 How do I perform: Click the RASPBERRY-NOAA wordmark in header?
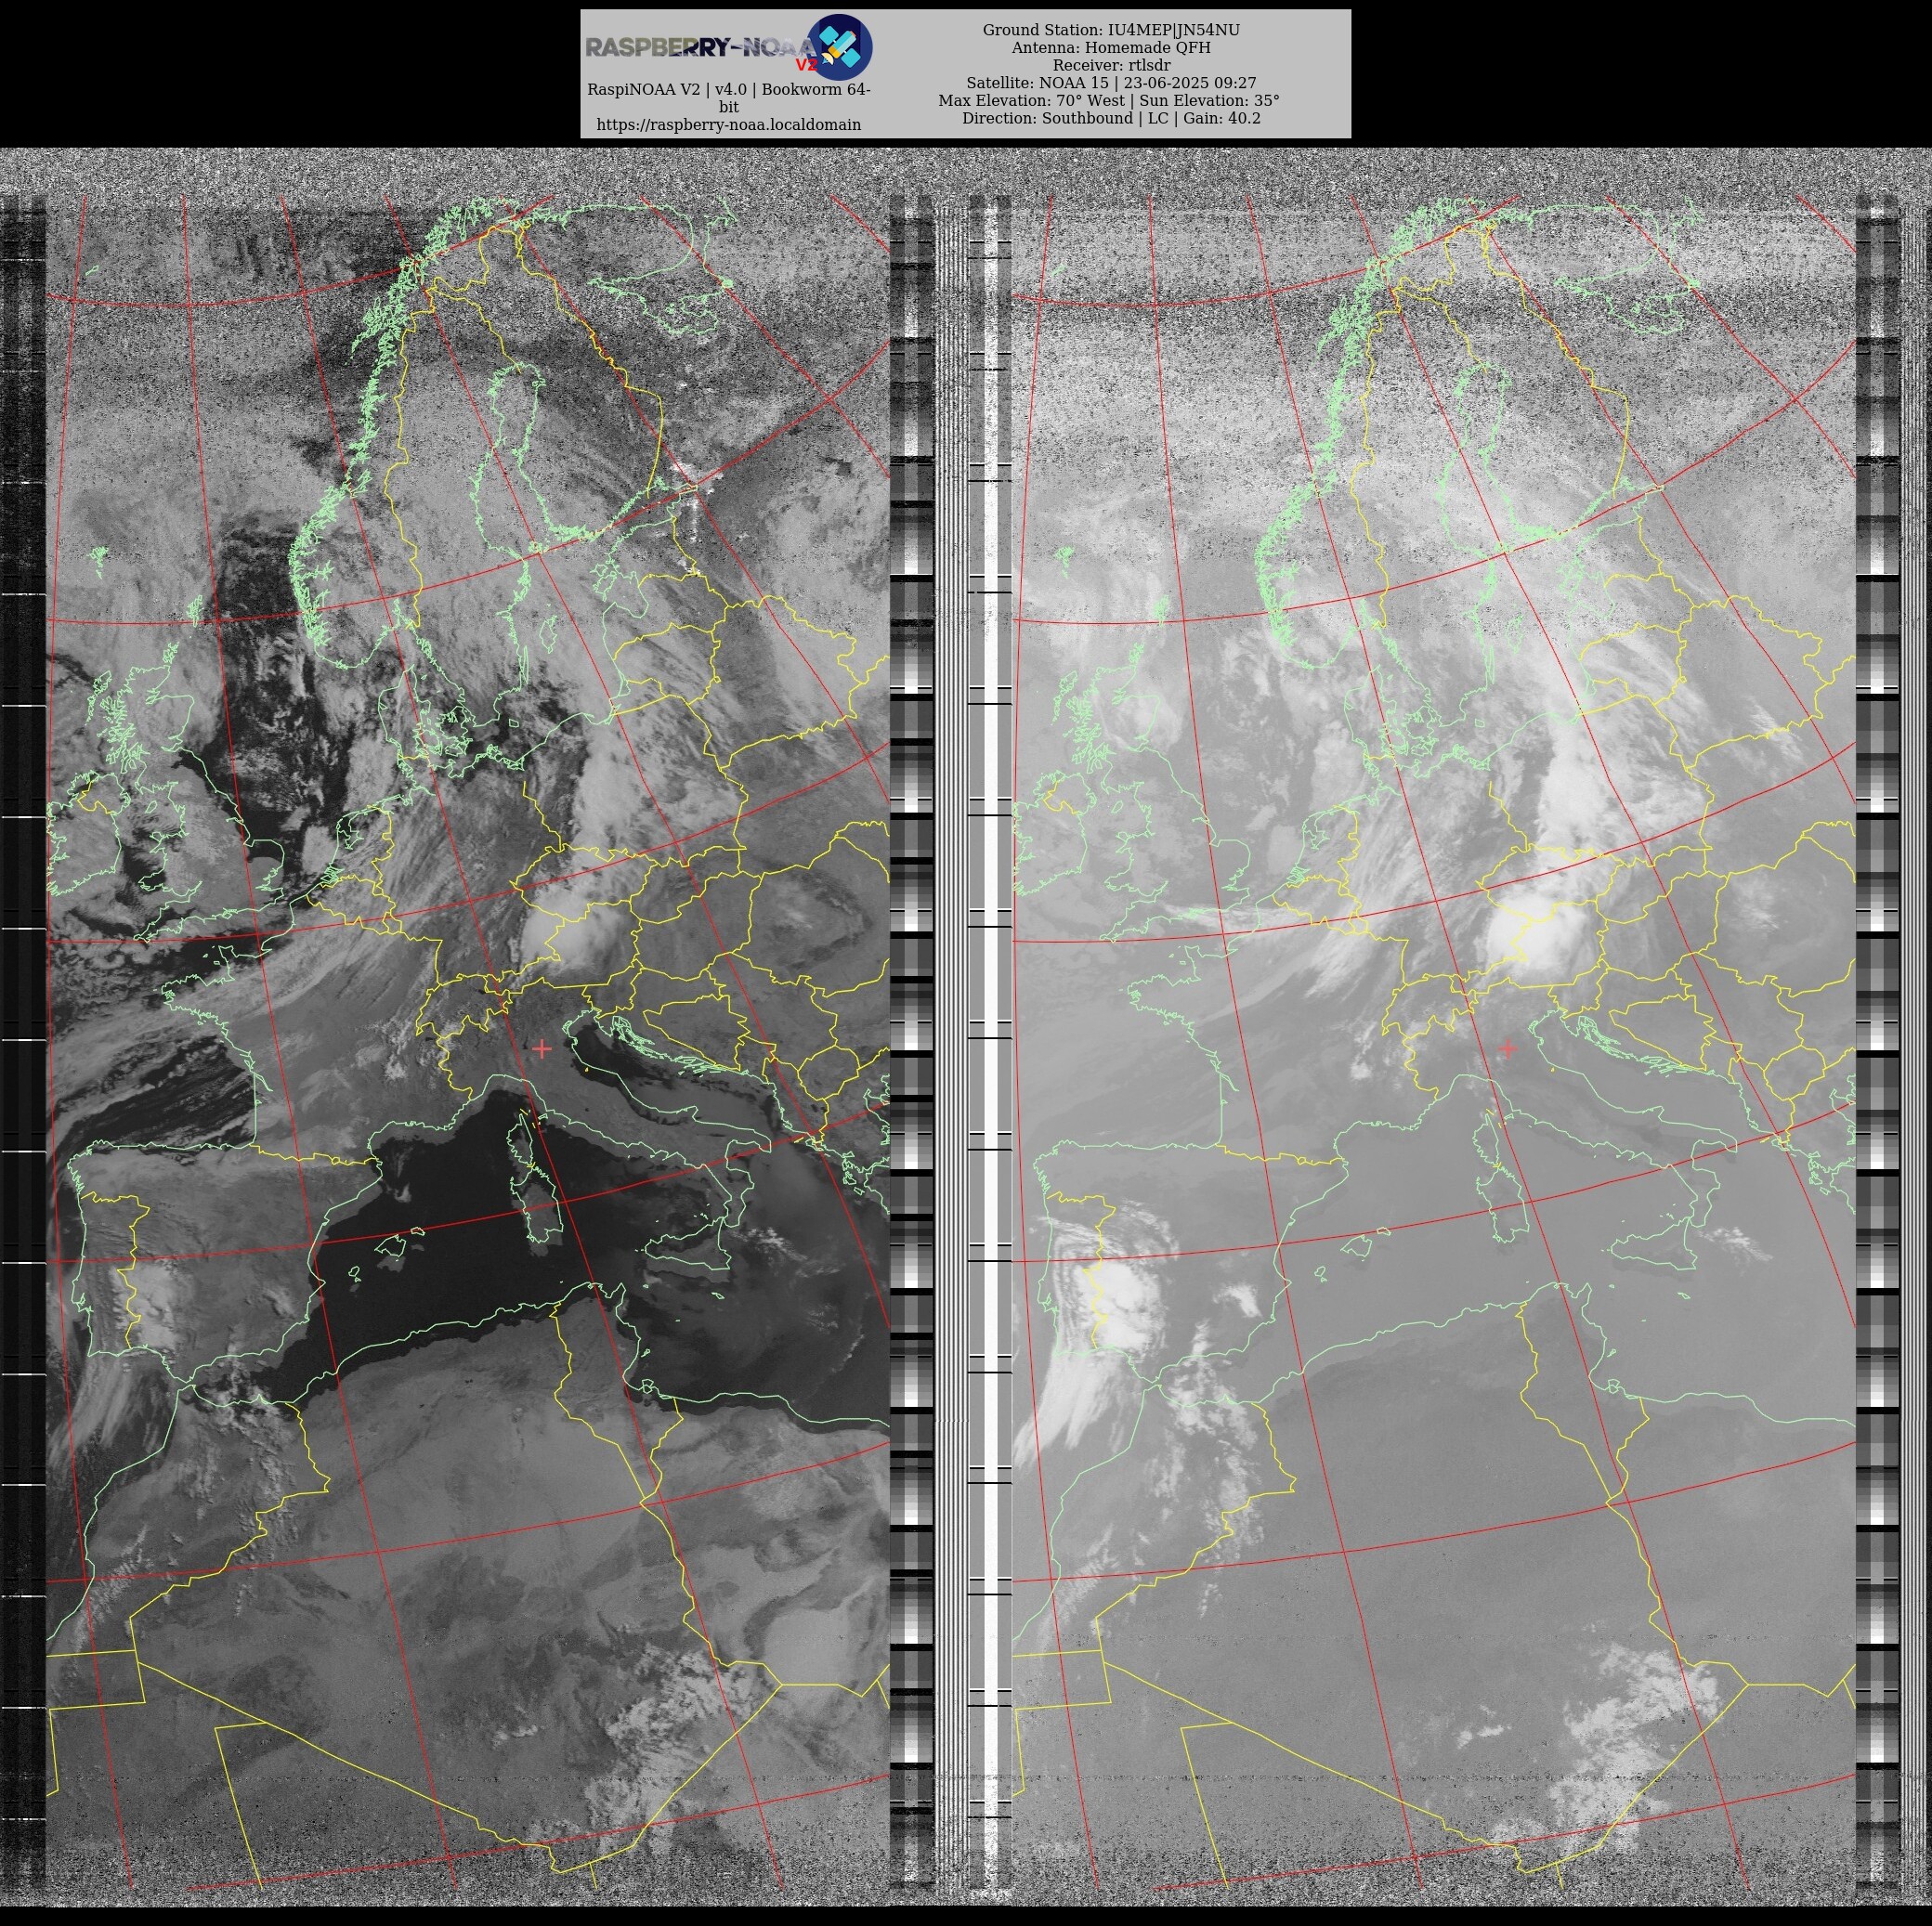click(701, 47)
